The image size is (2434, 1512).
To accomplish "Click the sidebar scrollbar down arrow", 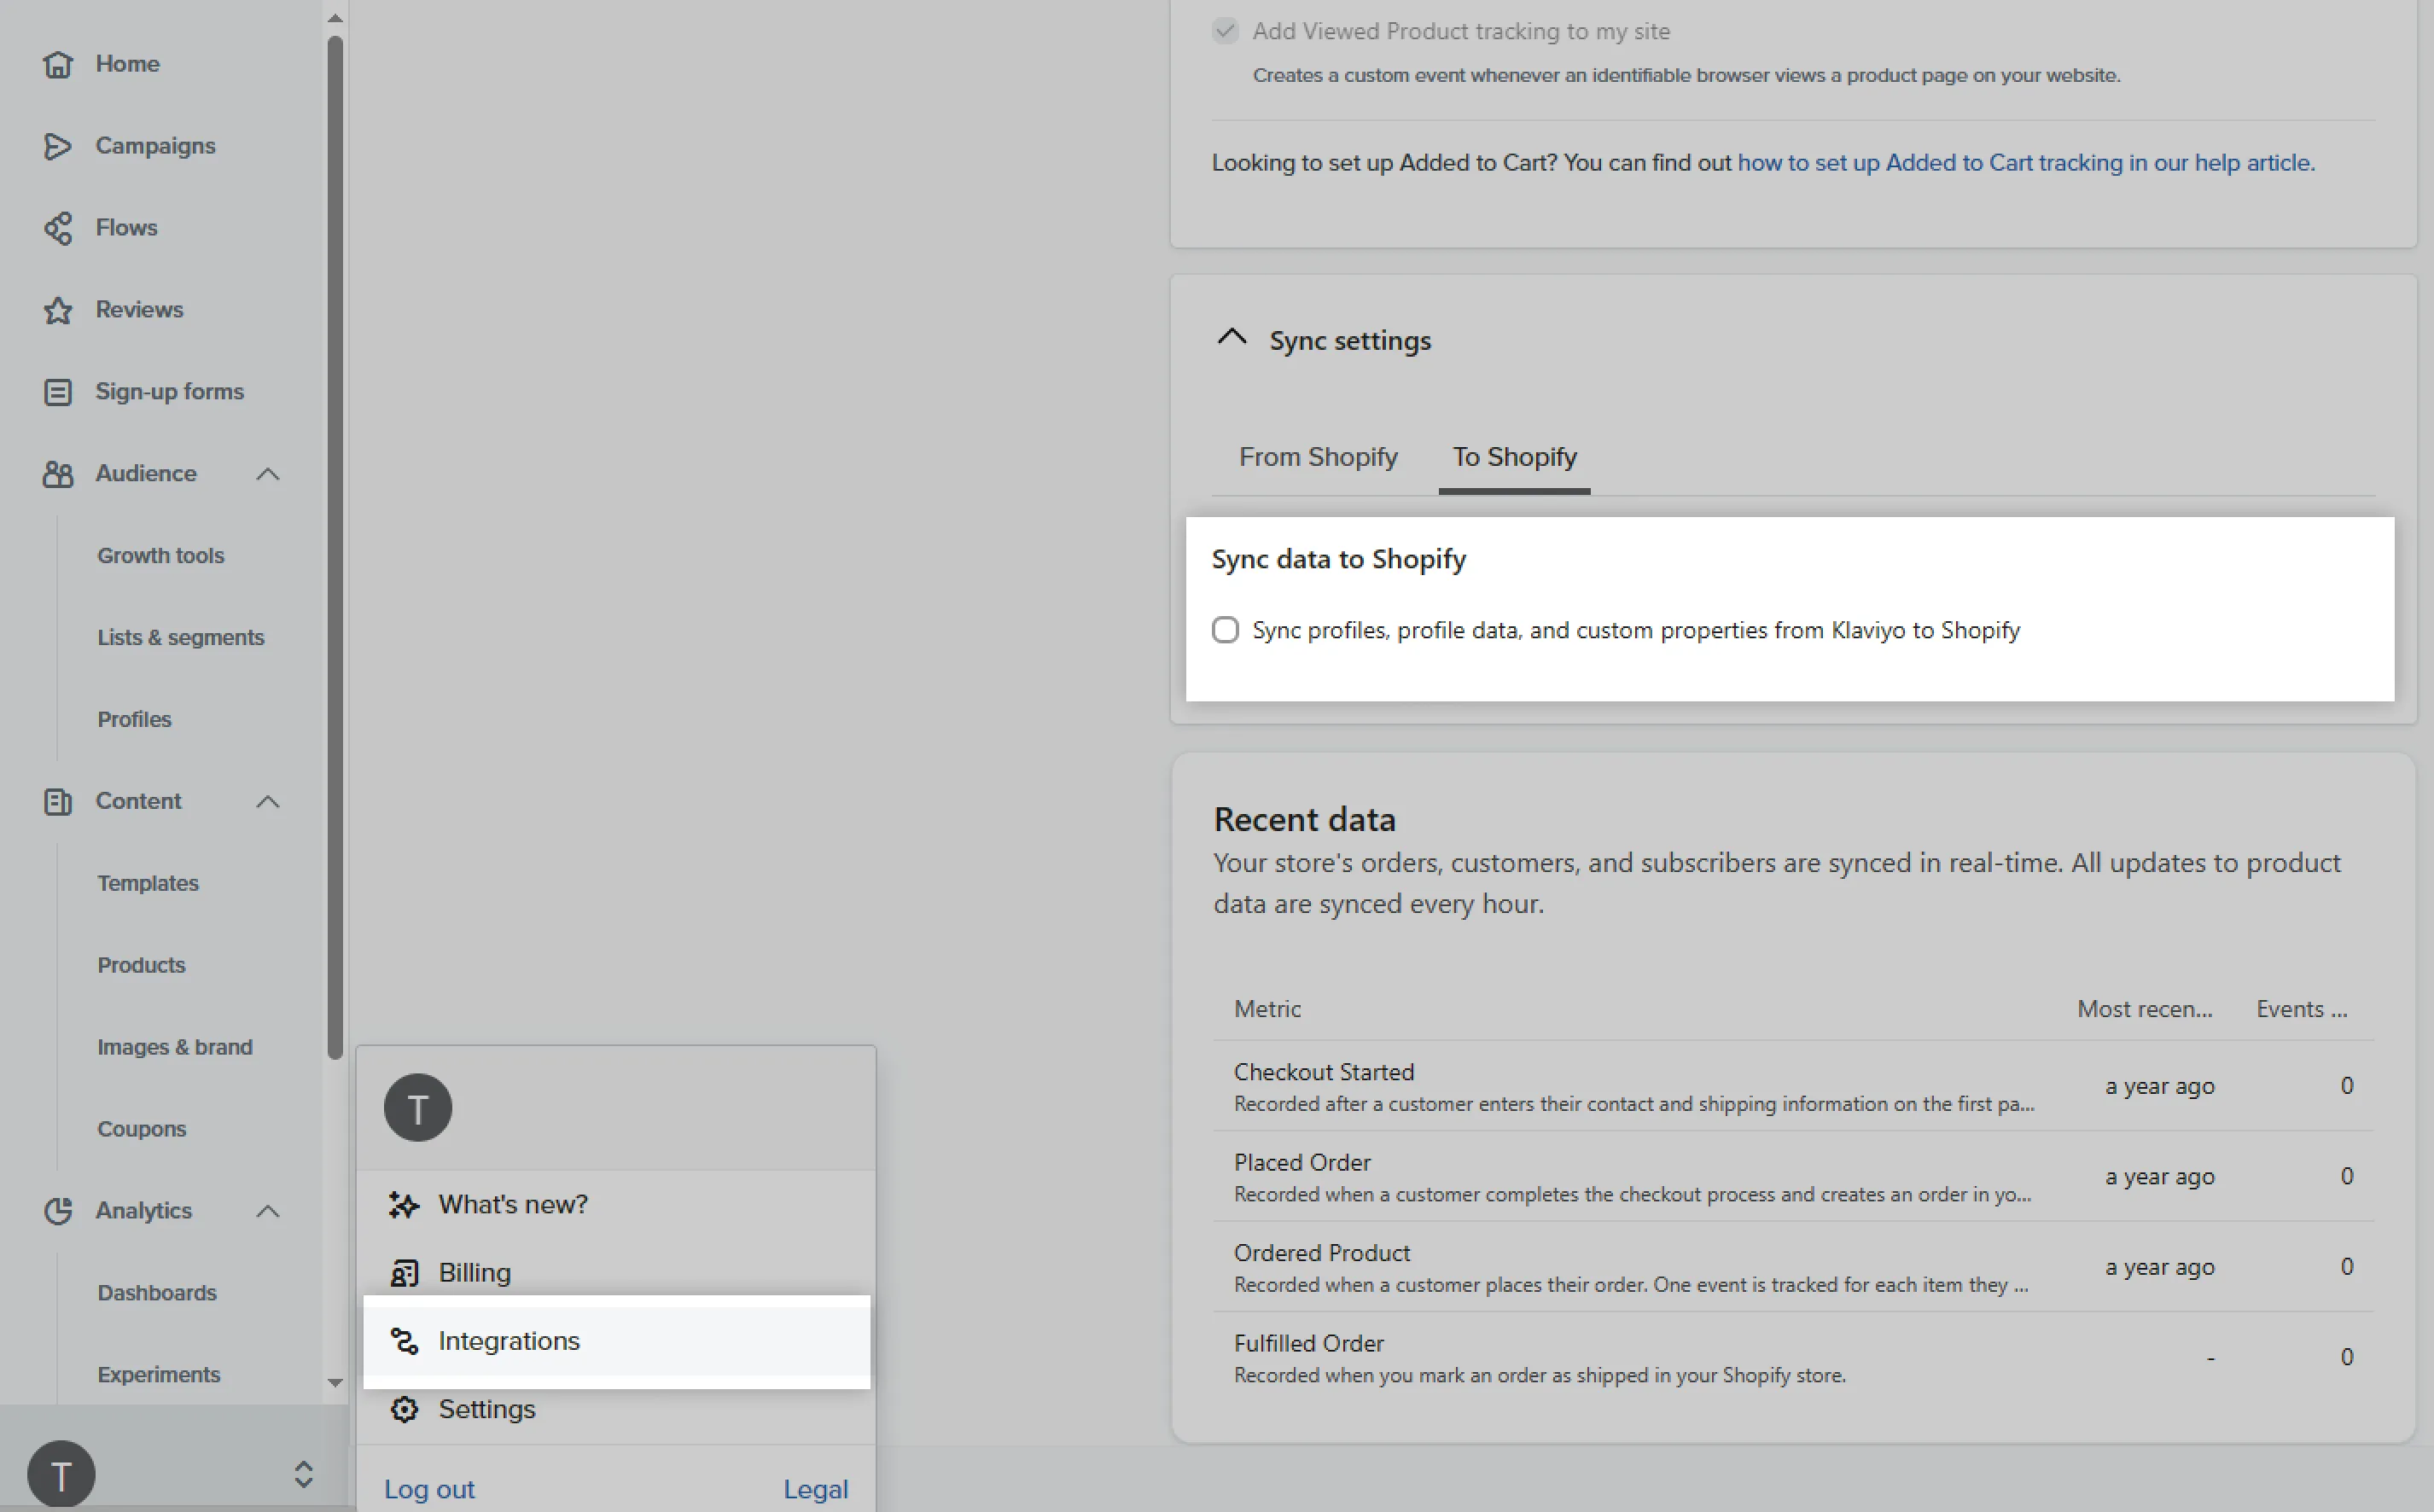I will (x=335, y=1383).
